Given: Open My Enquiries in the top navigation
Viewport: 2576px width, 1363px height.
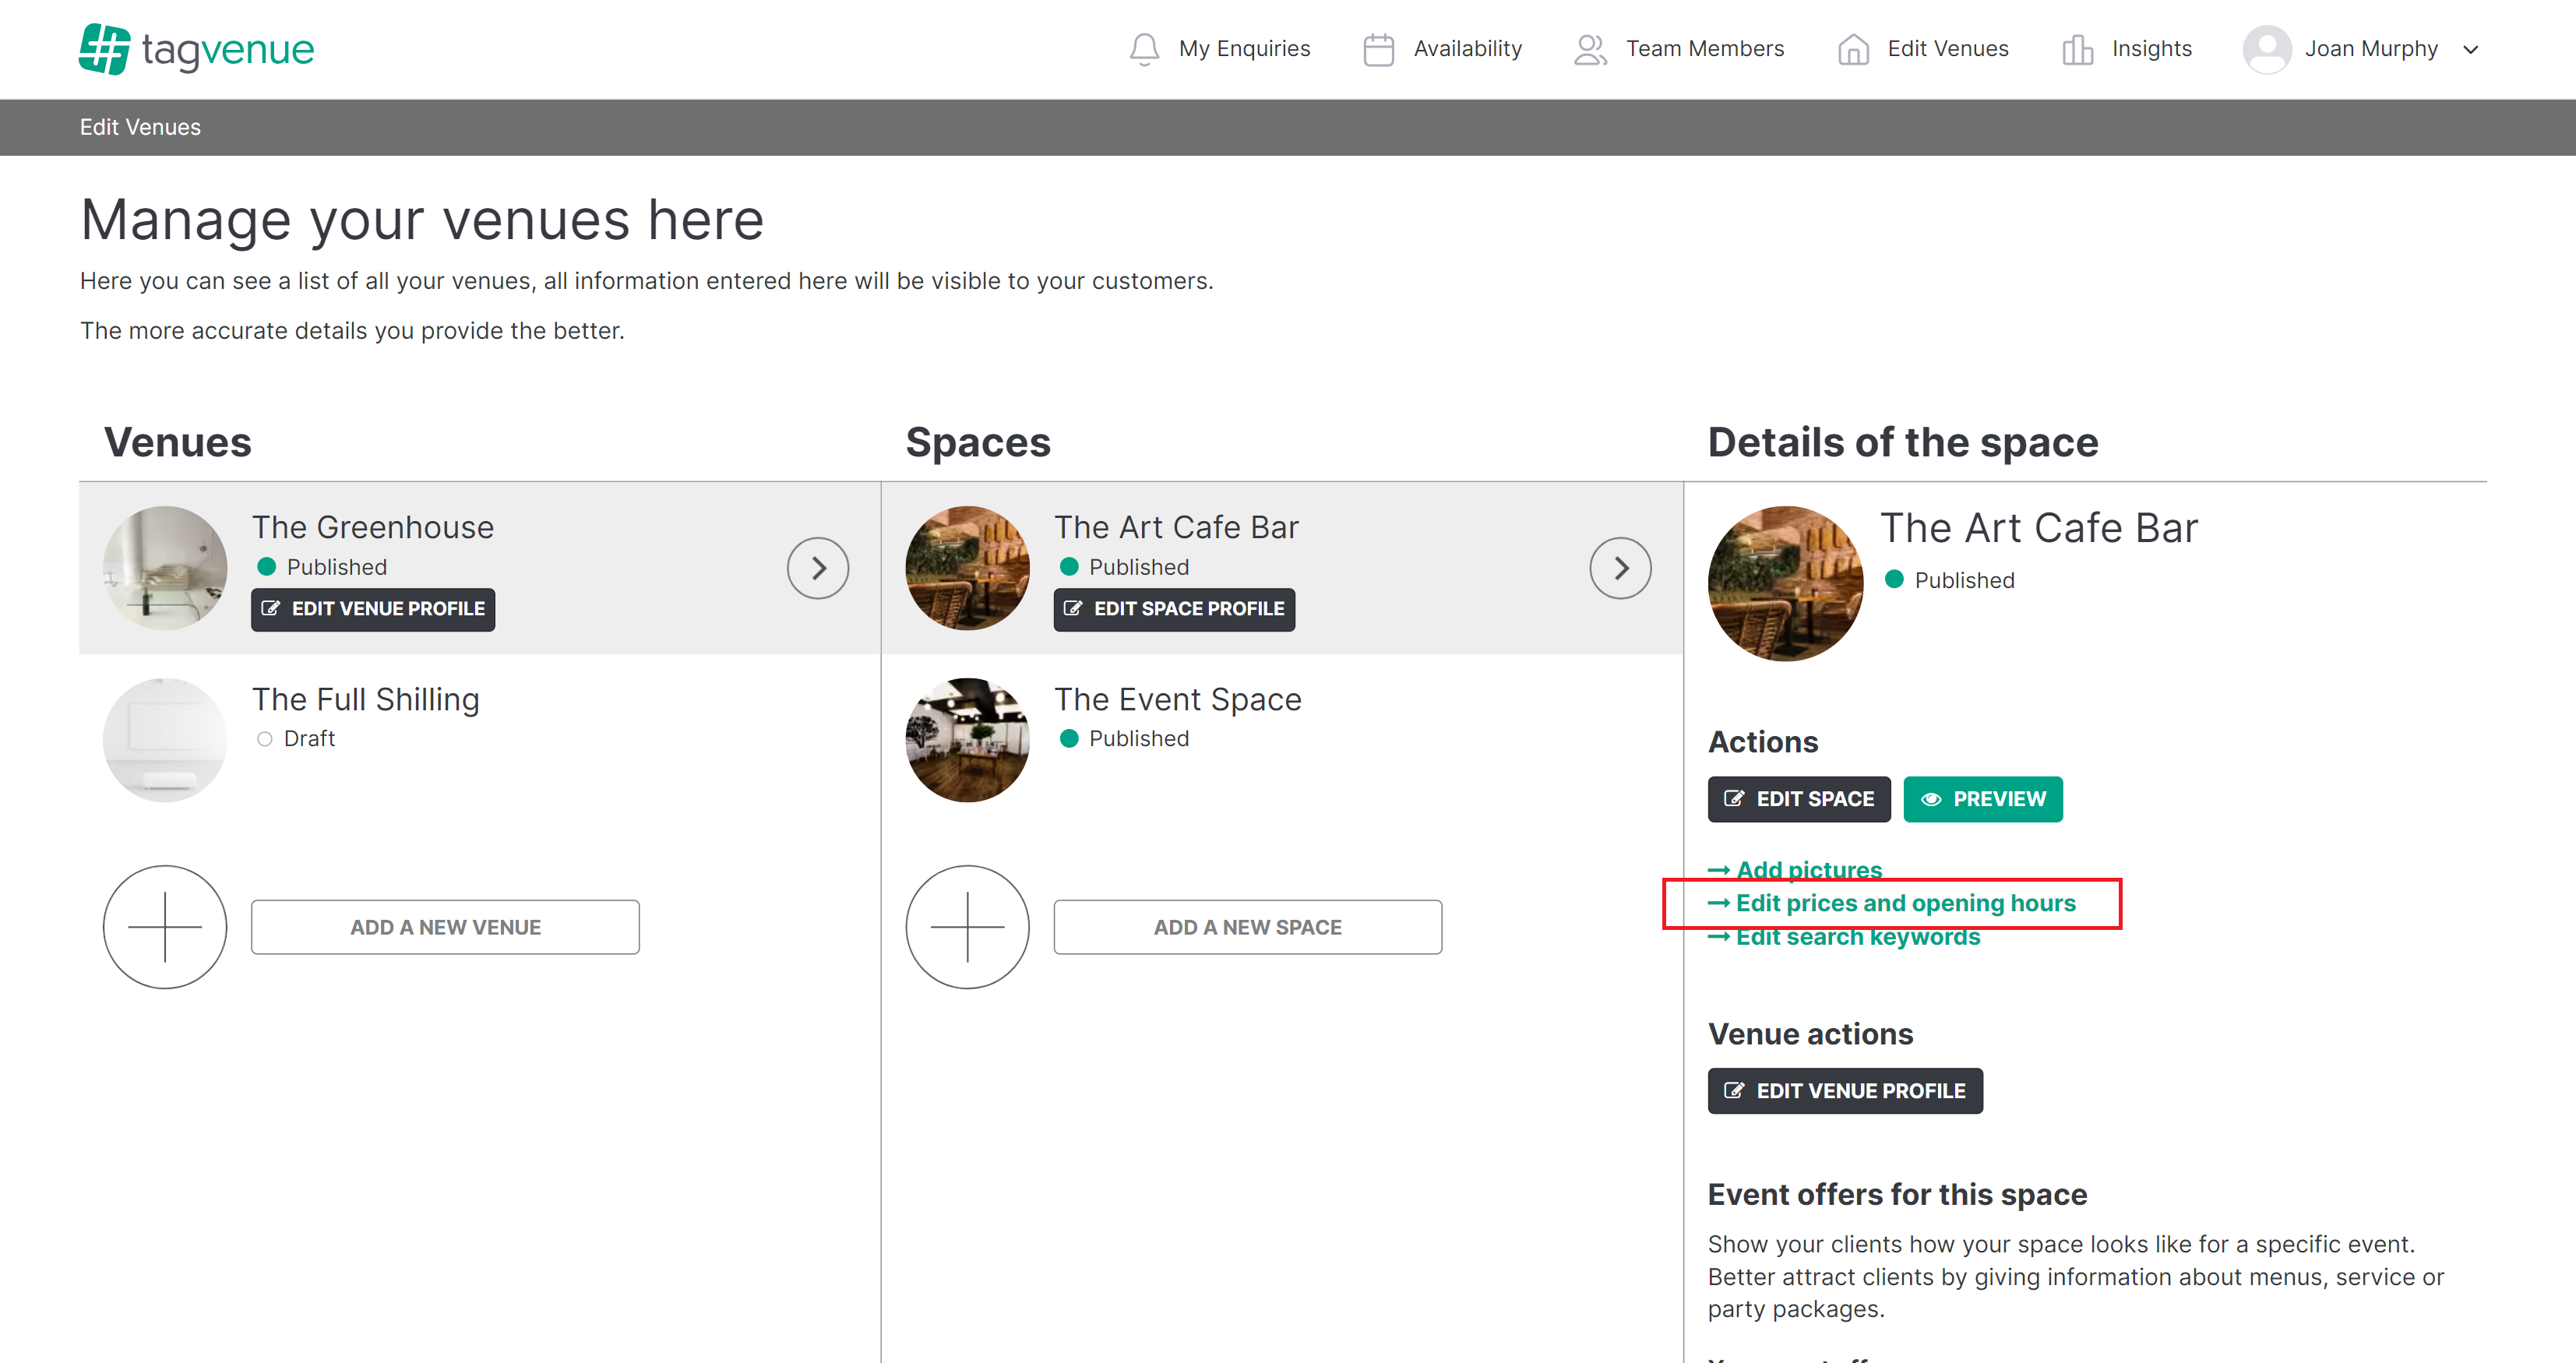Looking at the screenshot, I should (1244, 49).
